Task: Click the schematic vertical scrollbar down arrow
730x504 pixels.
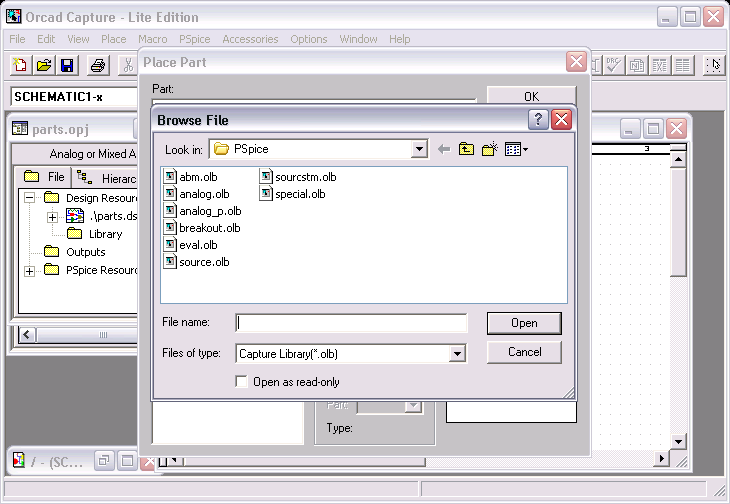Action: (678, 441)
